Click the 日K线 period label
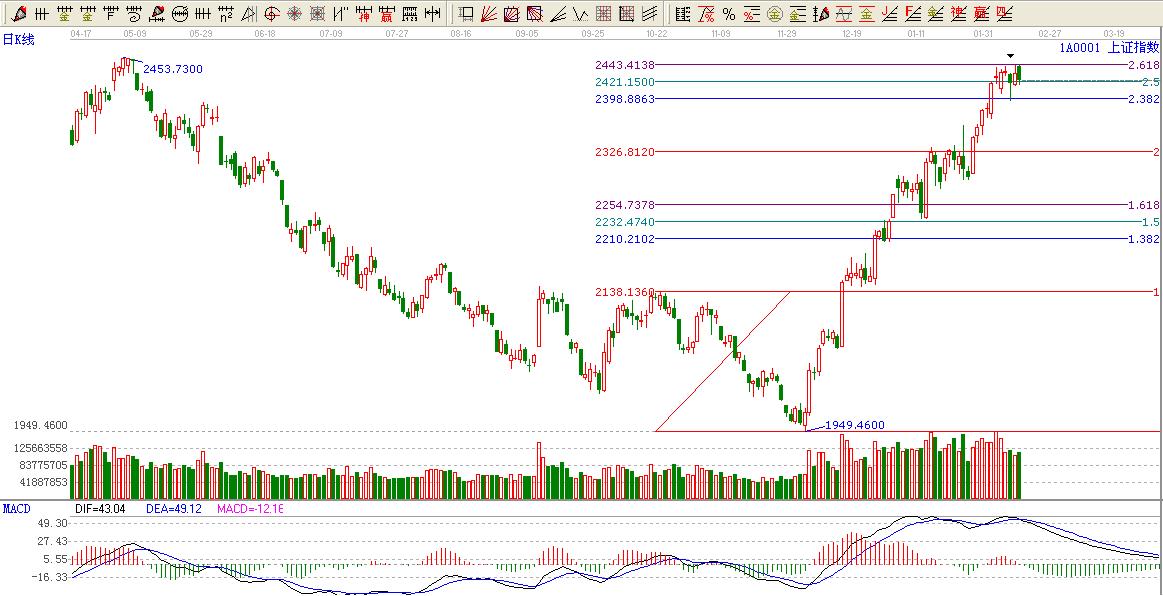The height and width of the screenshot is (596, 1163). click(x=18, y=39)
